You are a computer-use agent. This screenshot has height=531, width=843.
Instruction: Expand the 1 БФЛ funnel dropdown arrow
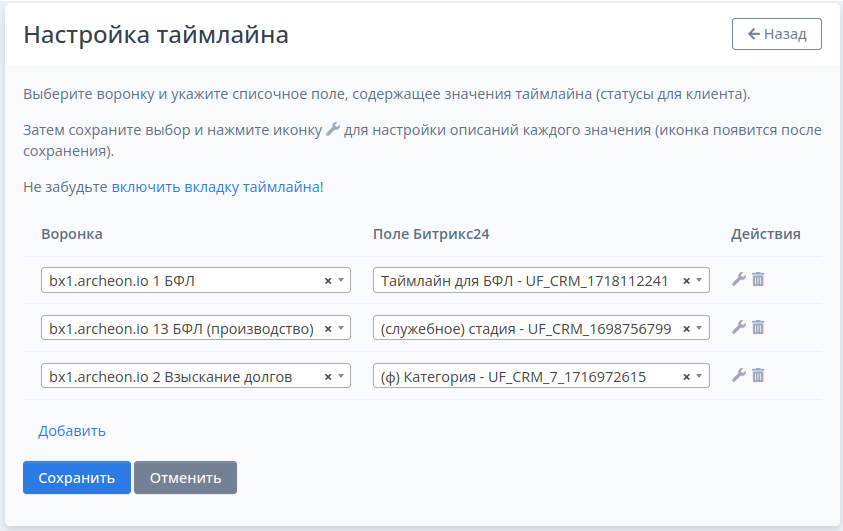[x=341, y=280]
